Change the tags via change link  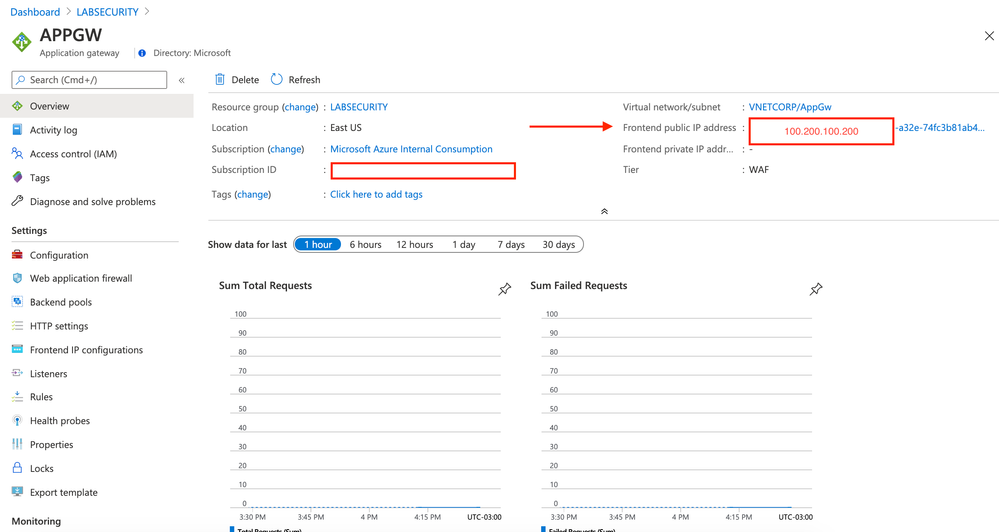(x=252, y=194)
